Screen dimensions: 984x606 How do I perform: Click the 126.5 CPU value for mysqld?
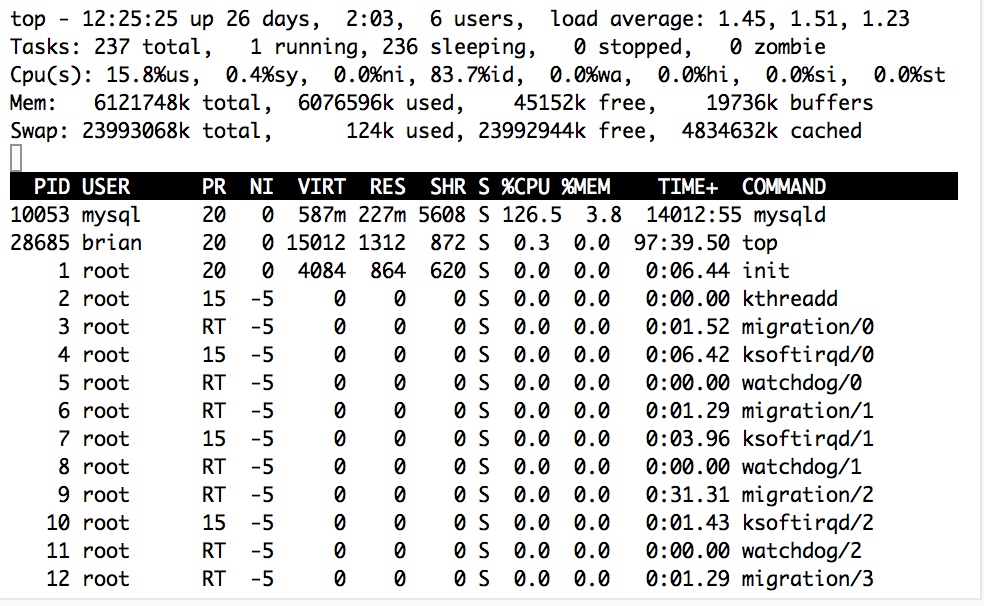tap(531, 215)
